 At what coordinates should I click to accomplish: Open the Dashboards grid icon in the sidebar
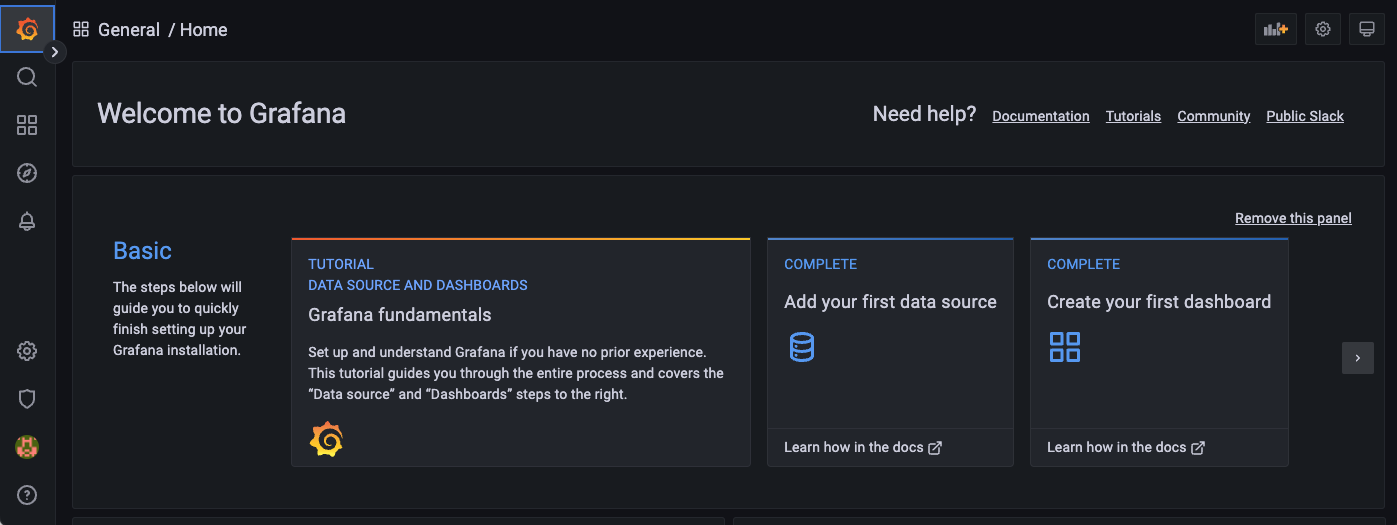27,125
